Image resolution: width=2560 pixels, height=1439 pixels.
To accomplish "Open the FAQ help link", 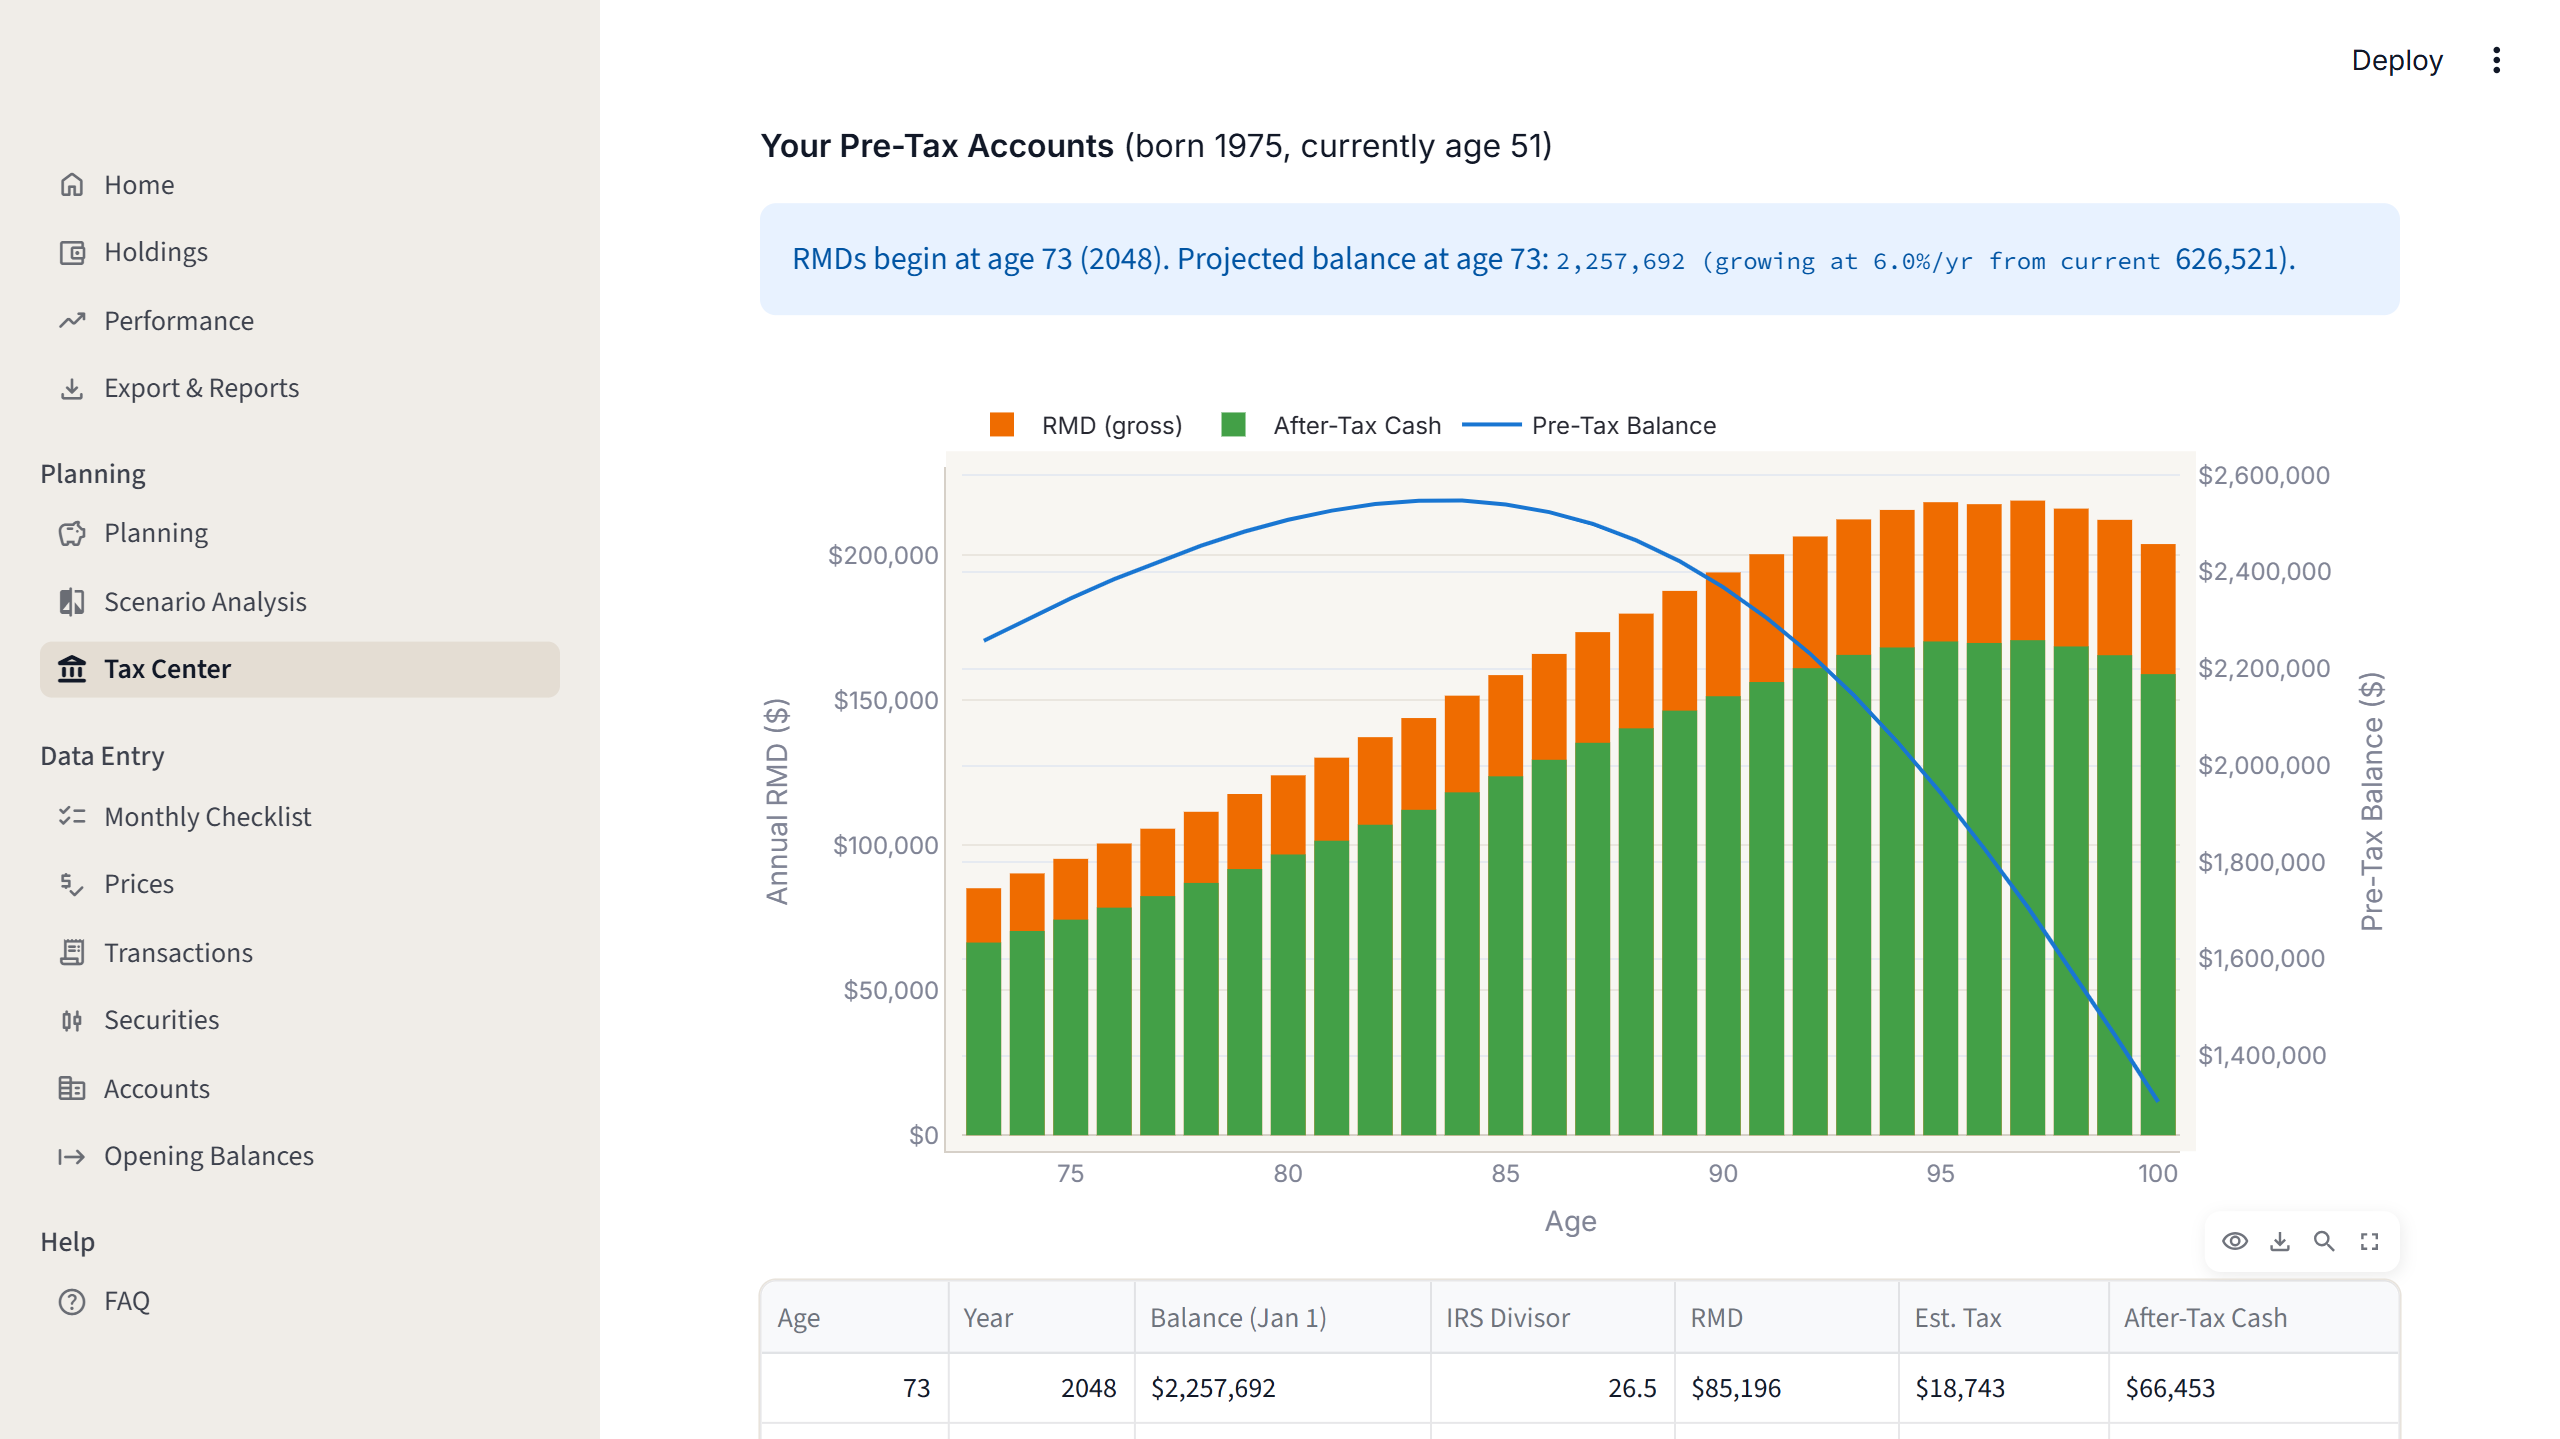I will [x=127, y=1301].
